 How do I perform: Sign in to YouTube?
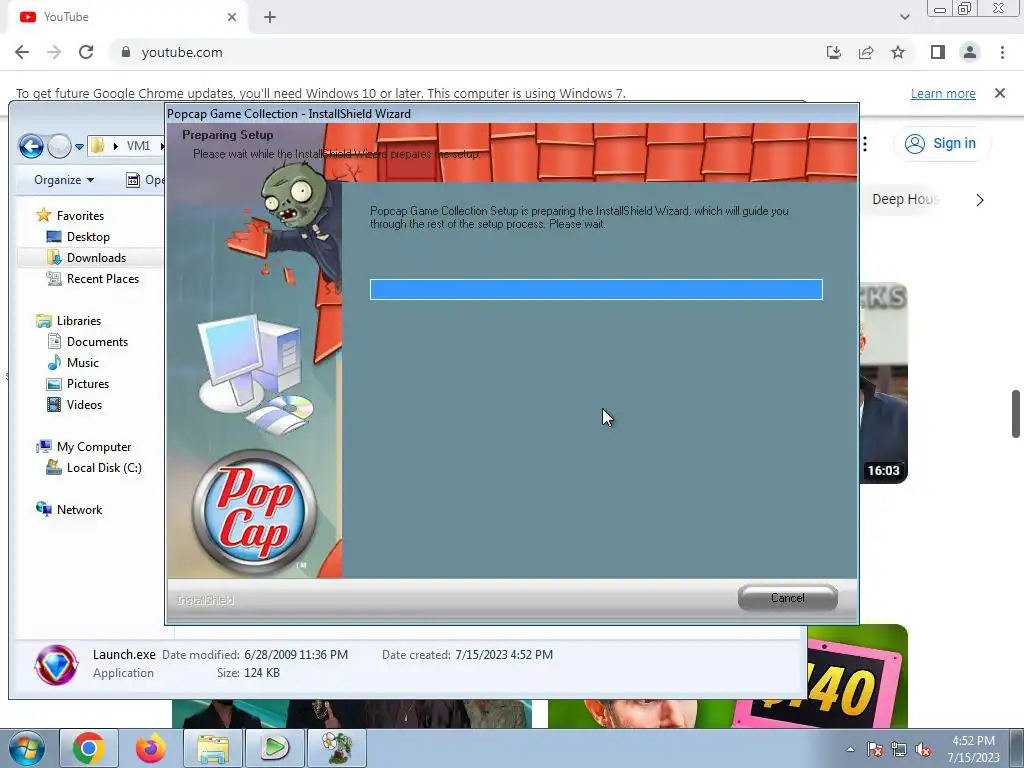coord(940,143)
